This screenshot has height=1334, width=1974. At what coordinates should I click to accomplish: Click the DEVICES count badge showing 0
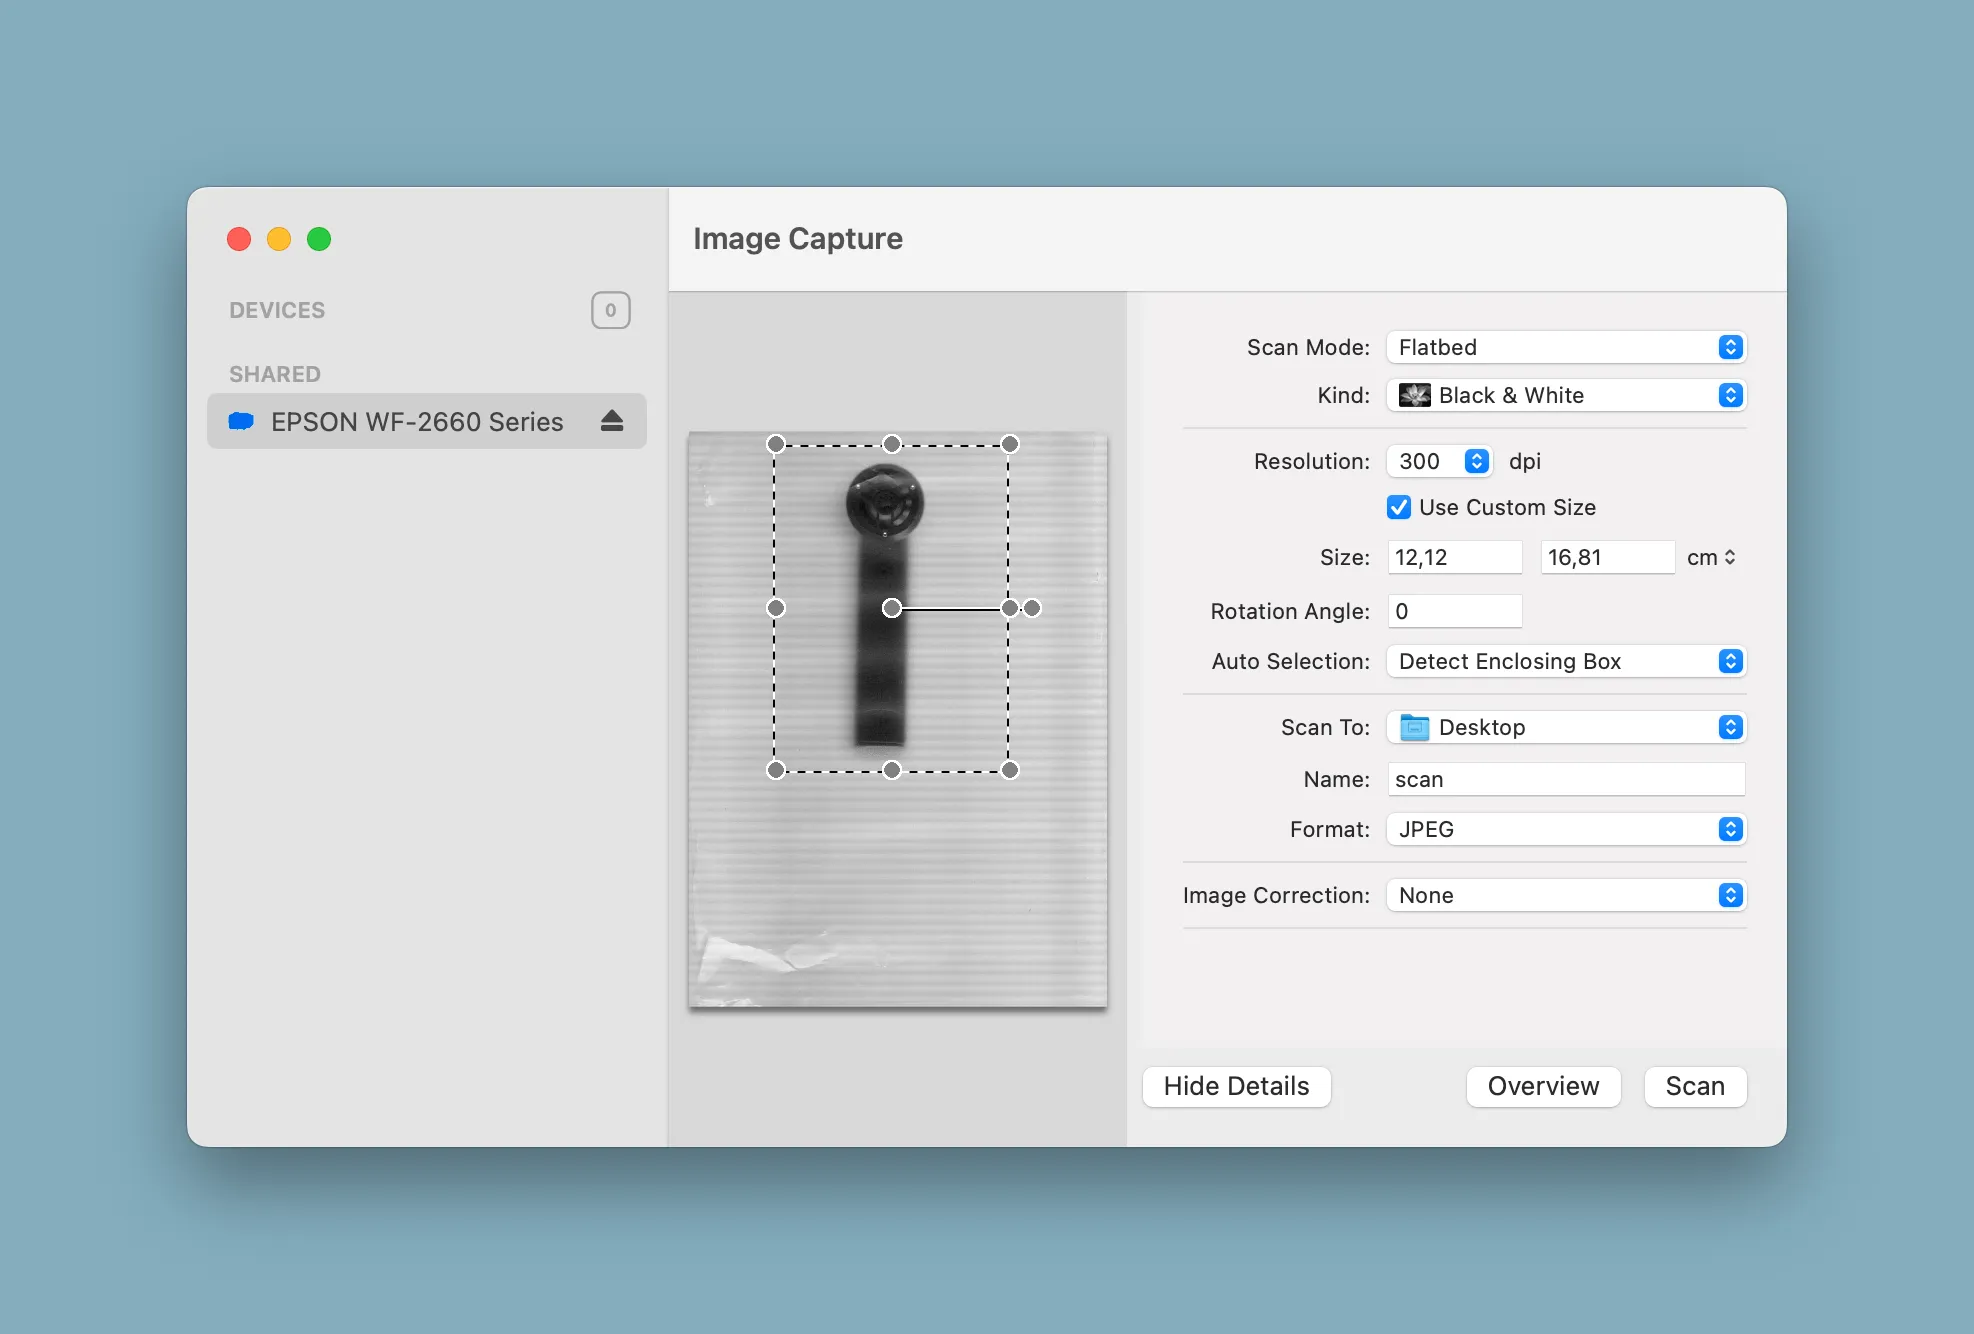(x=610, y=310)
